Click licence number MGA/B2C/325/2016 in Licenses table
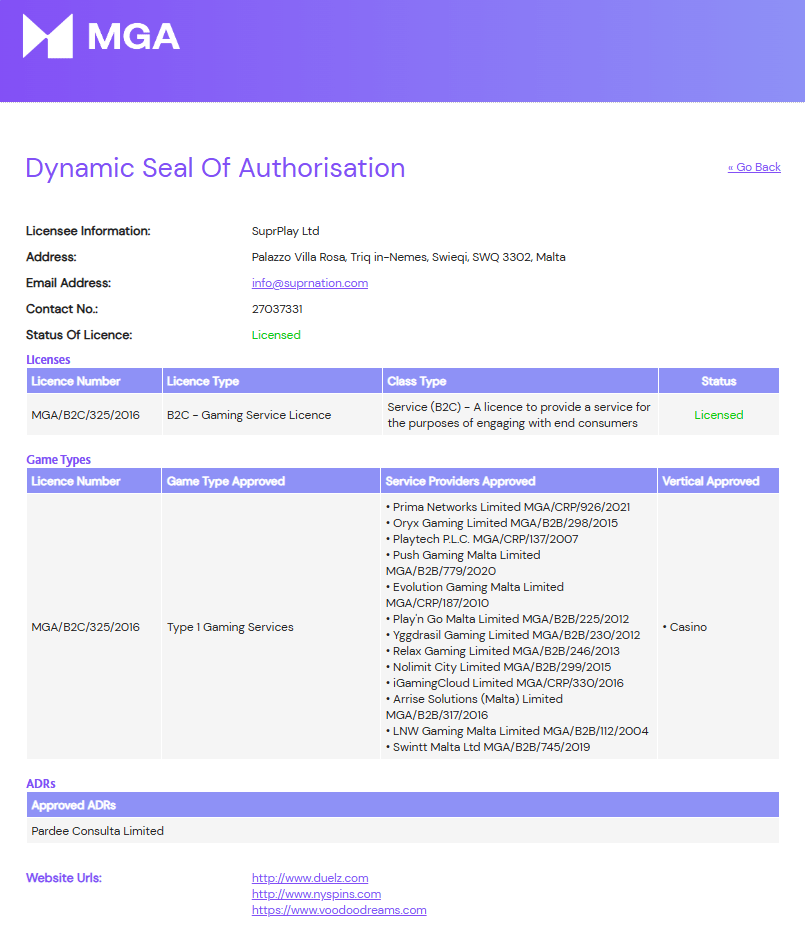This screenshot has height=926, width=805. [86, 415]
